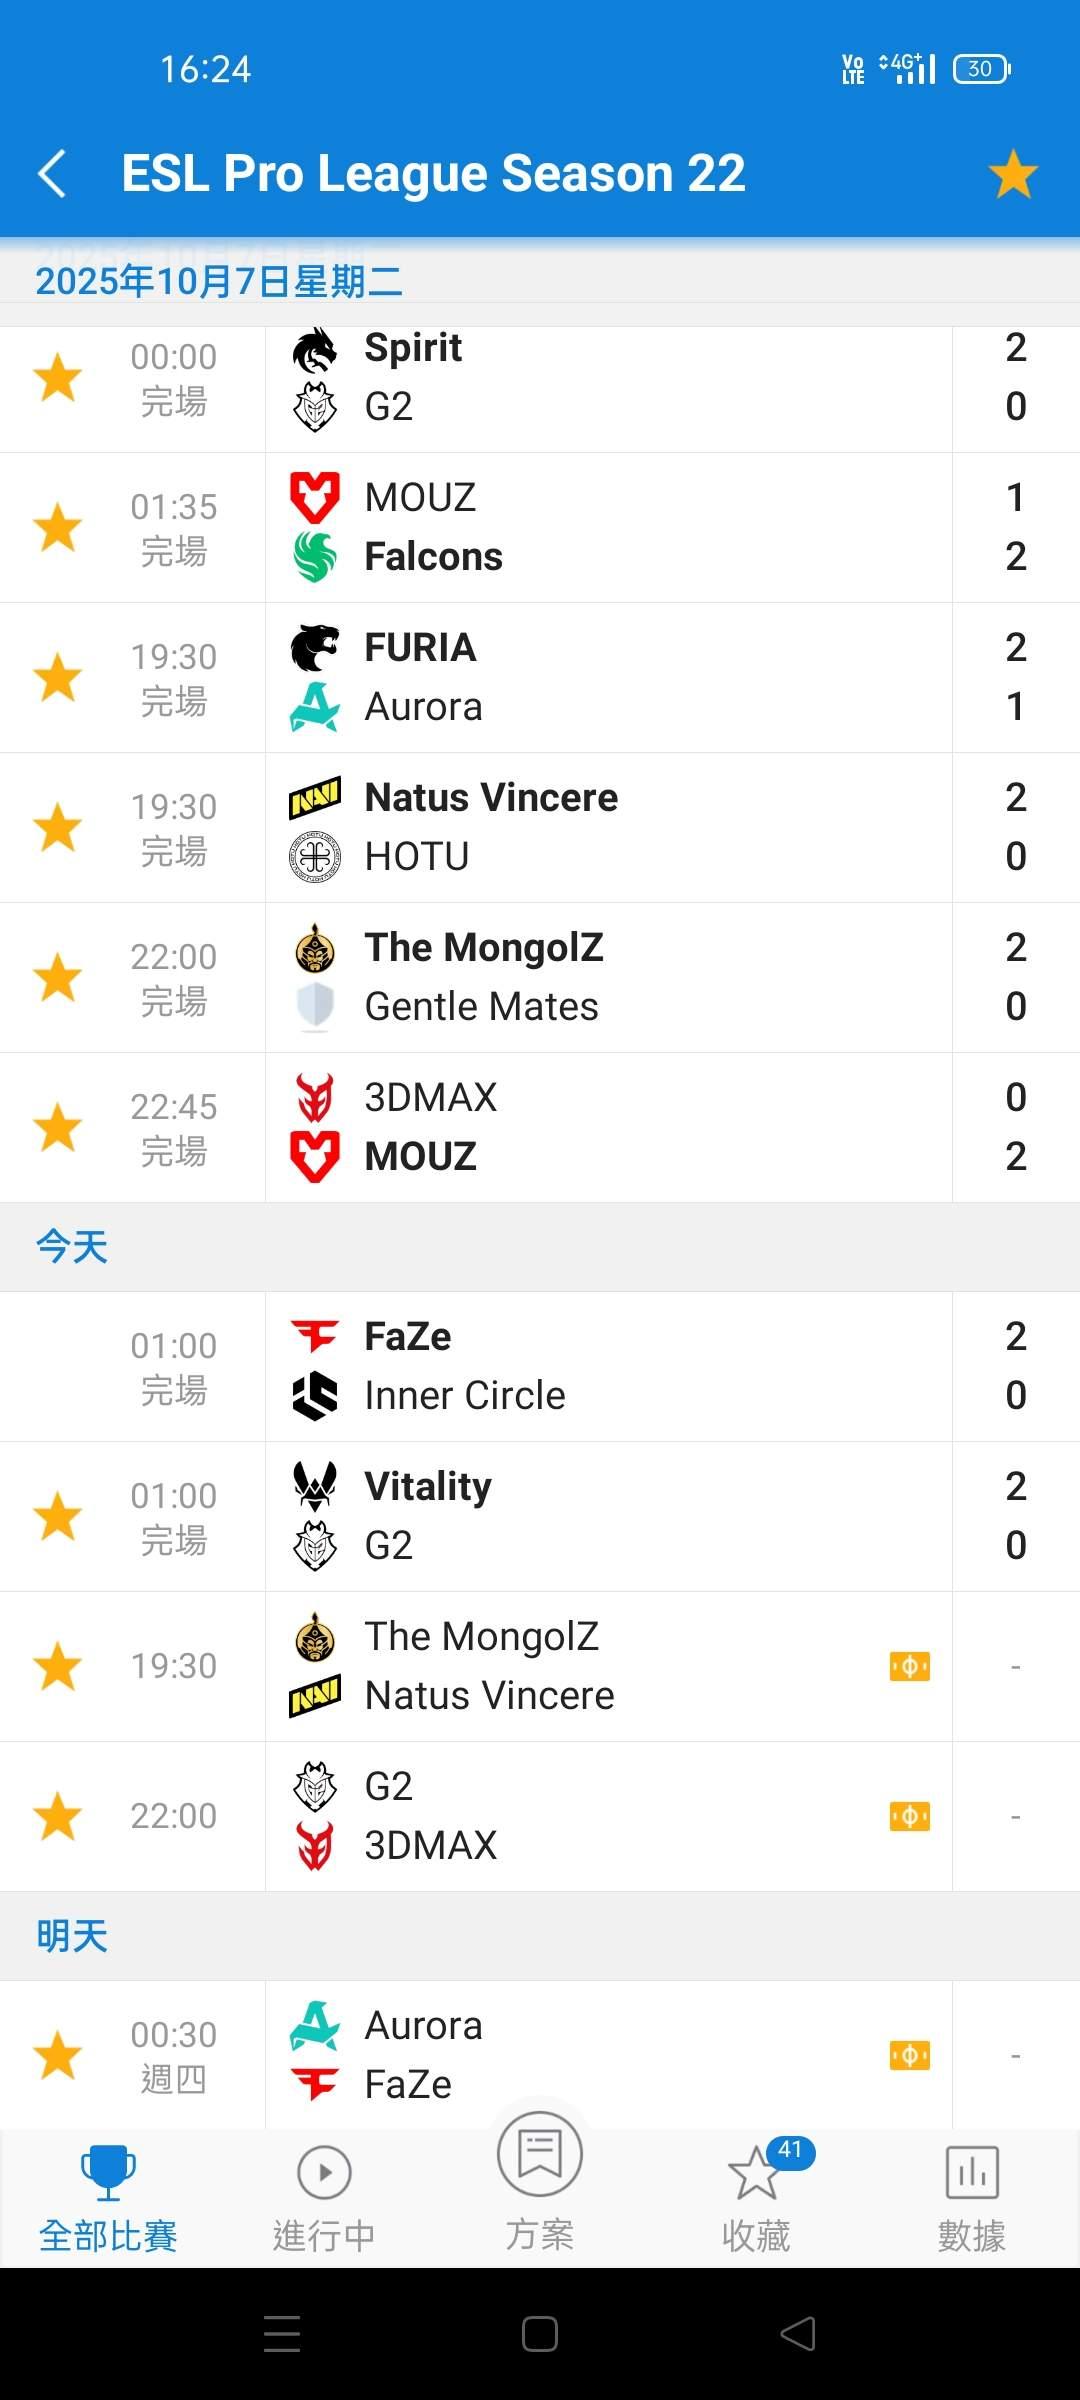Open MOUZ vs Falcons match details

click(600, 528)
